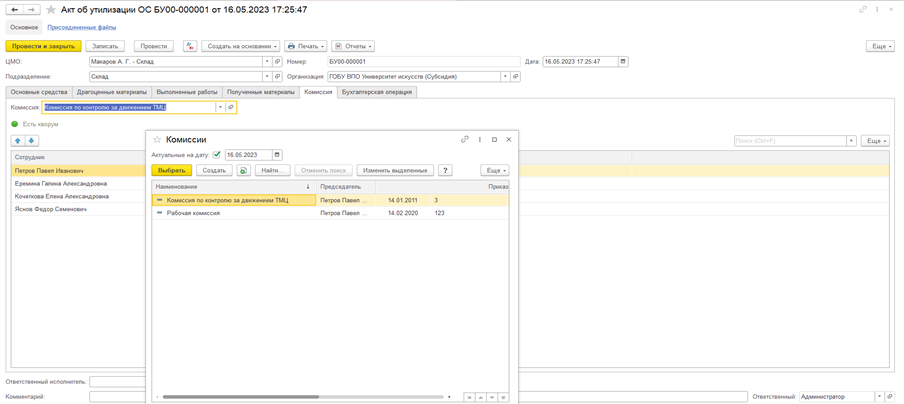904x404 pixels.
Task: Select employee Еремина Галина Александровна
Action: coord(61,183)
